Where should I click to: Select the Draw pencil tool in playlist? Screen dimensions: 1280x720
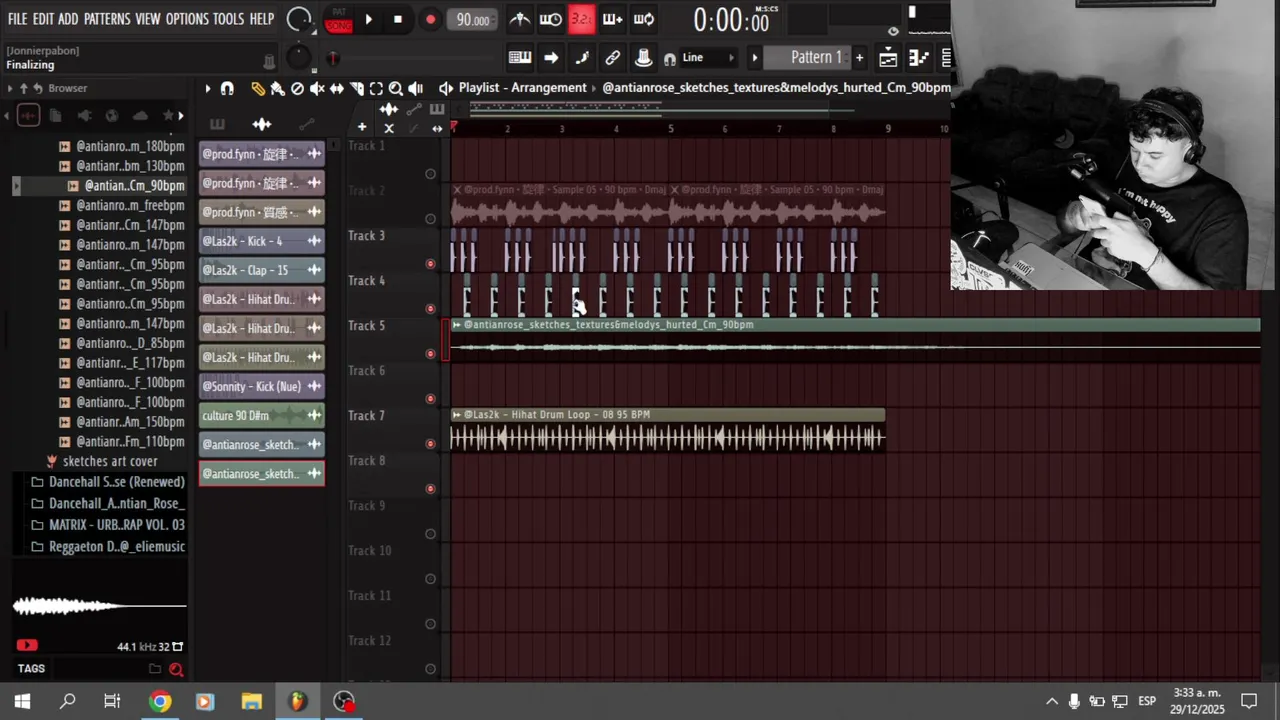point(258,88)
